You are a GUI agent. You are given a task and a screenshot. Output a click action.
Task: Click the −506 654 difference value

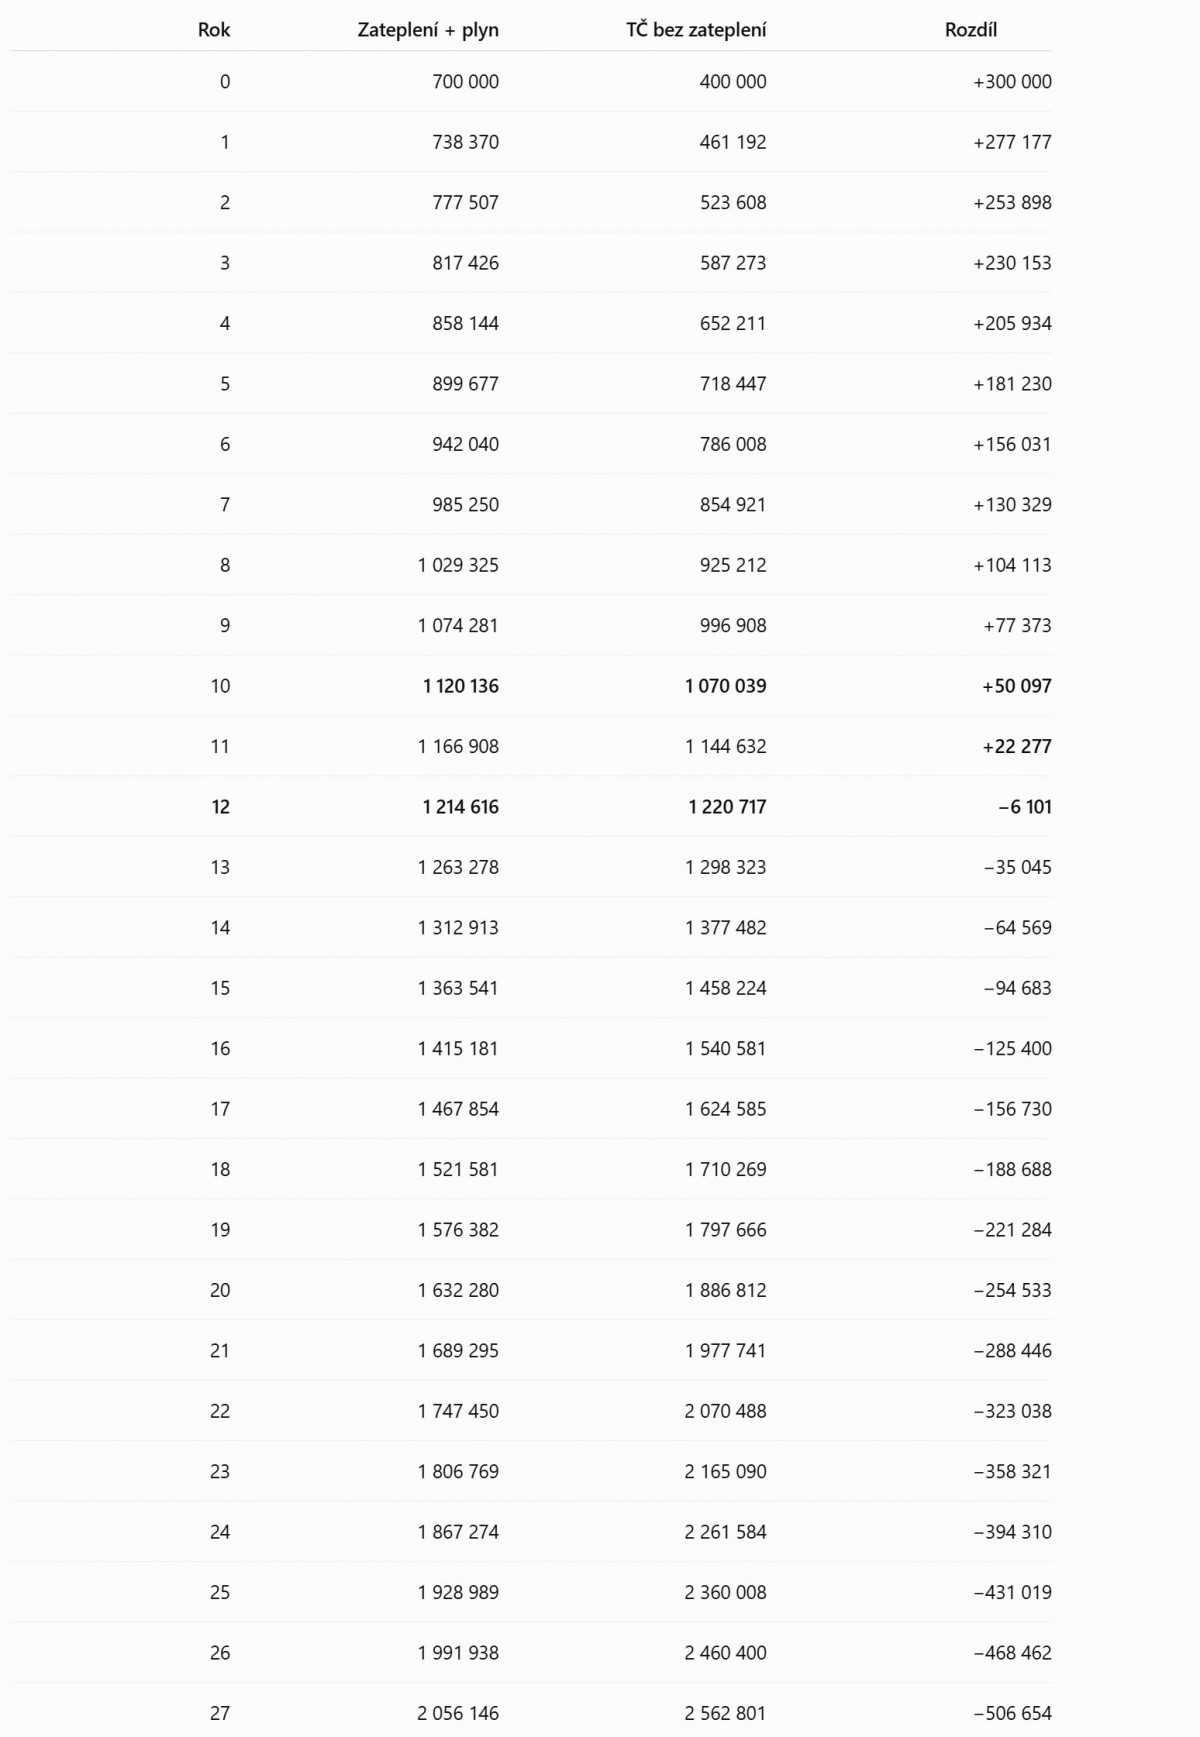tap(1013, 1713)
